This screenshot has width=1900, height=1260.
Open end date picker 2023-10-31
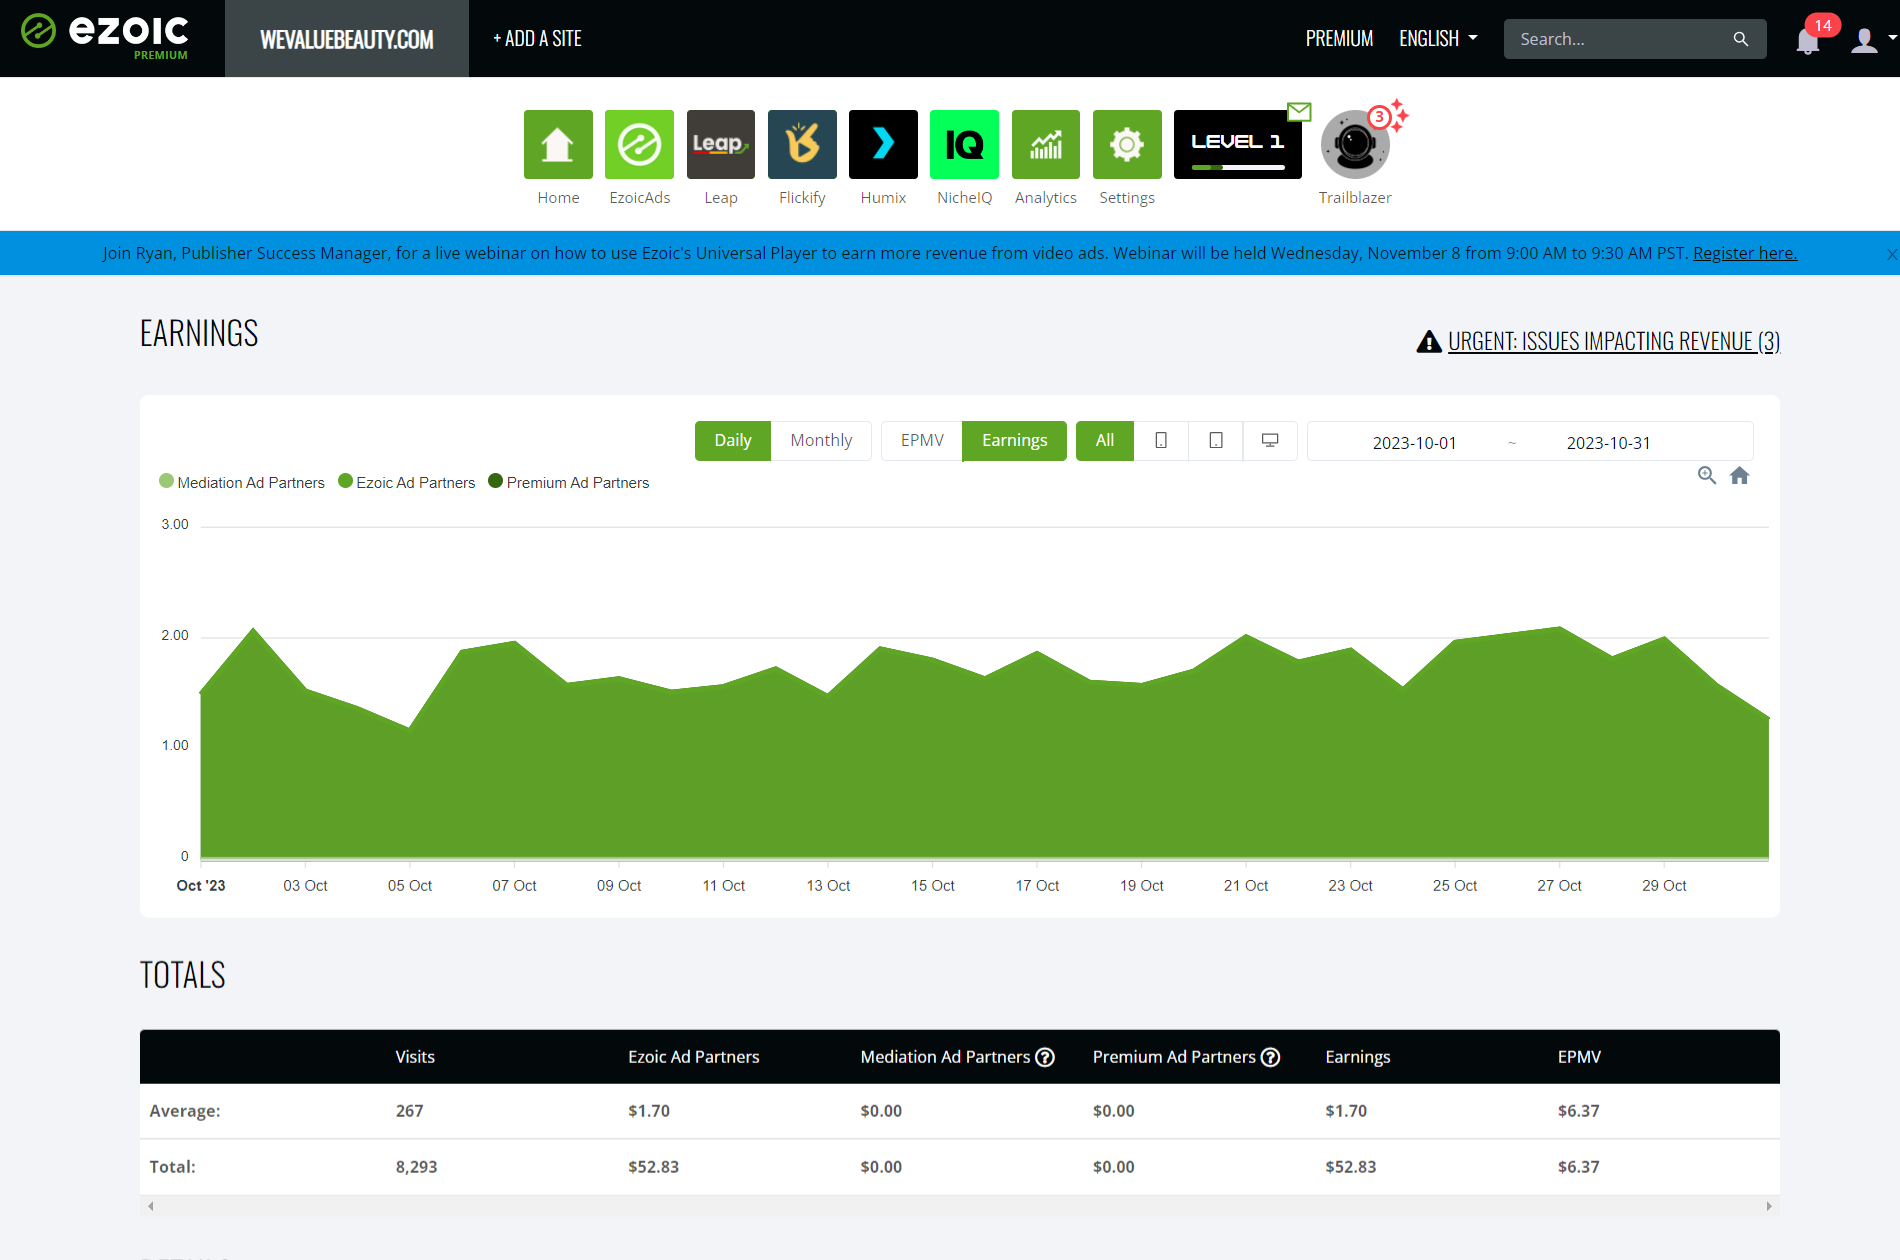coord(1608,443)
